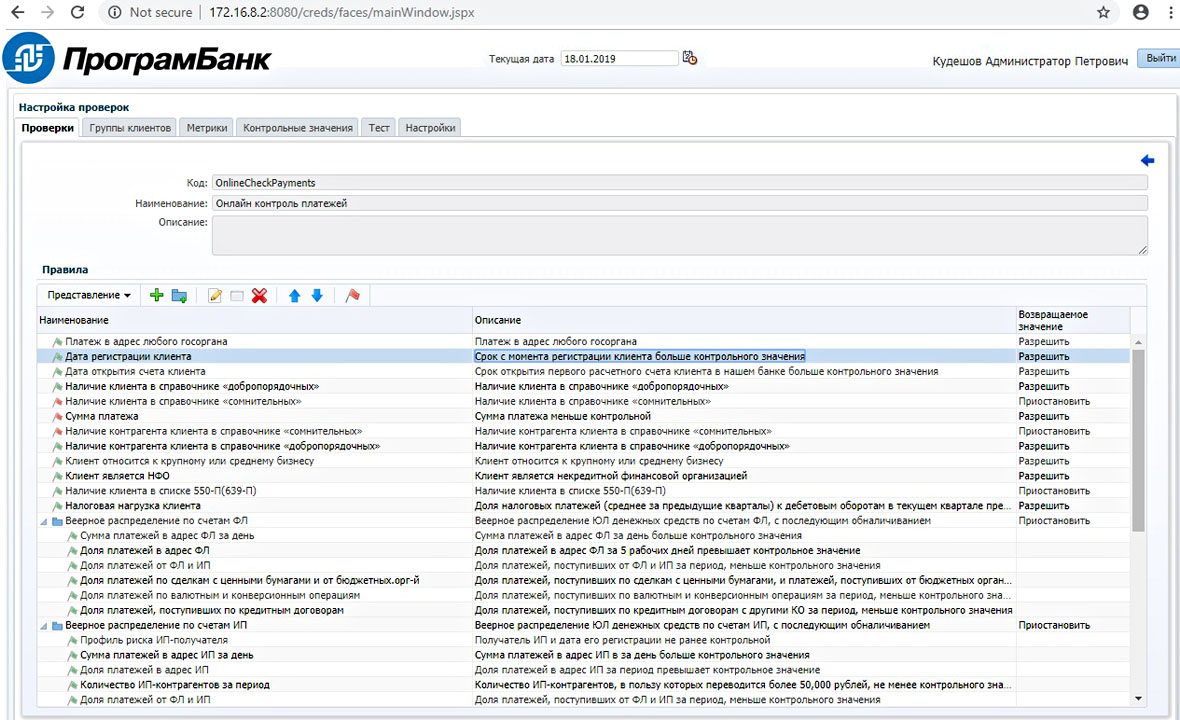This screenshot has height=720, width=1180.
Task: Open the calendar picker next to current date
Action: [x=689, y=58]
